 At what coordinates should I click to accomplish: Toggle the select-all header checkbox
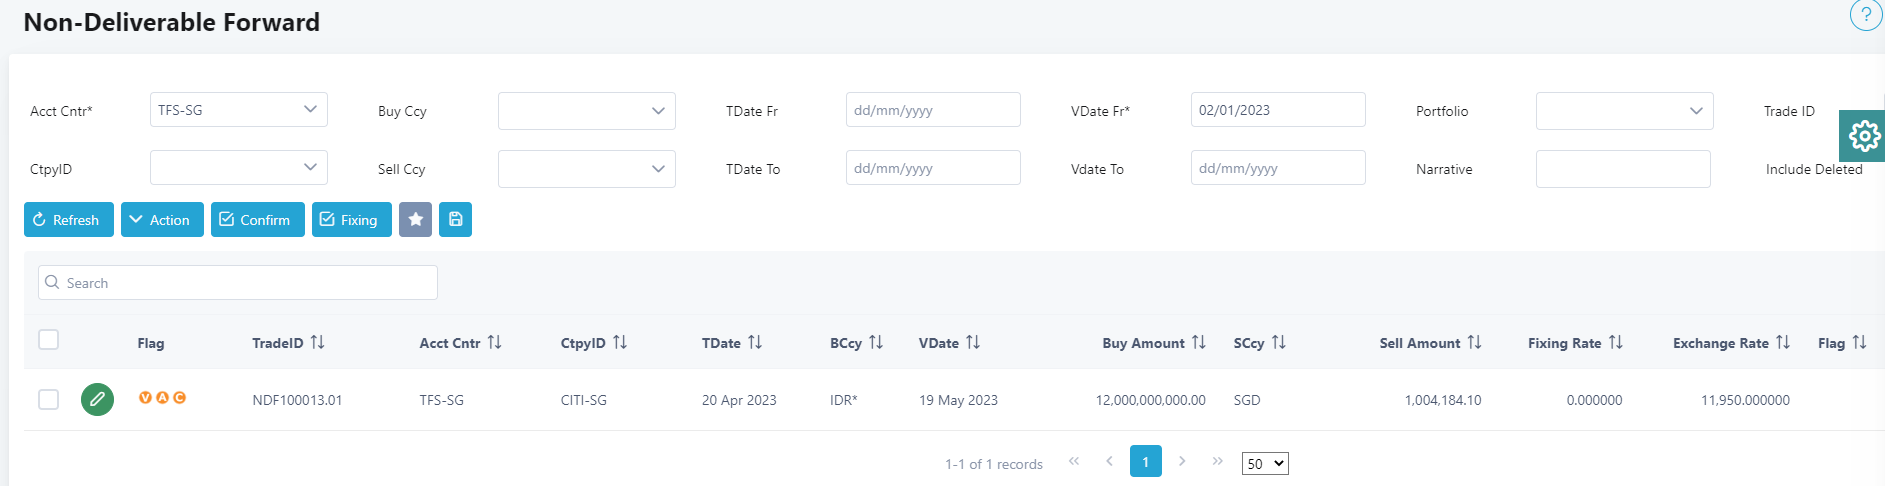coord(48,340)
